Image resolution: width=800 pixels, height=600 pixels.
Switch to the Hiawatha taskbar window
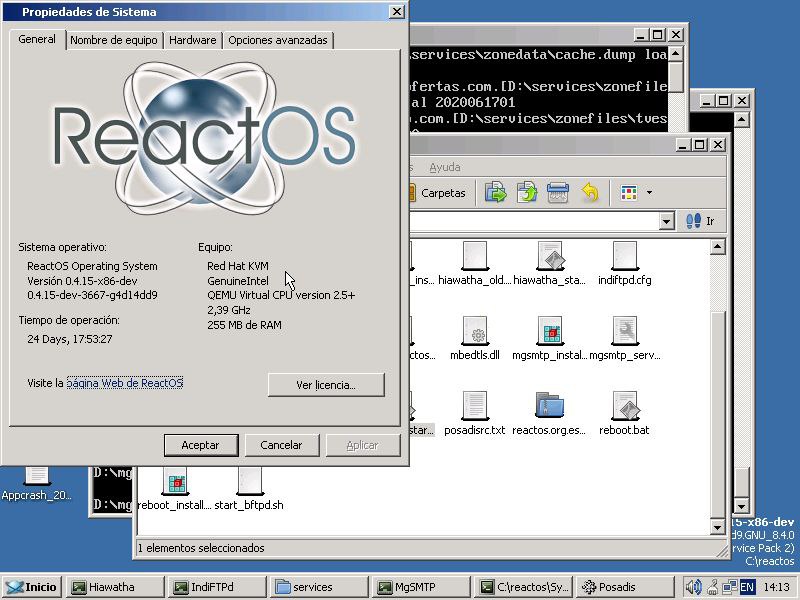pos(115,587)
